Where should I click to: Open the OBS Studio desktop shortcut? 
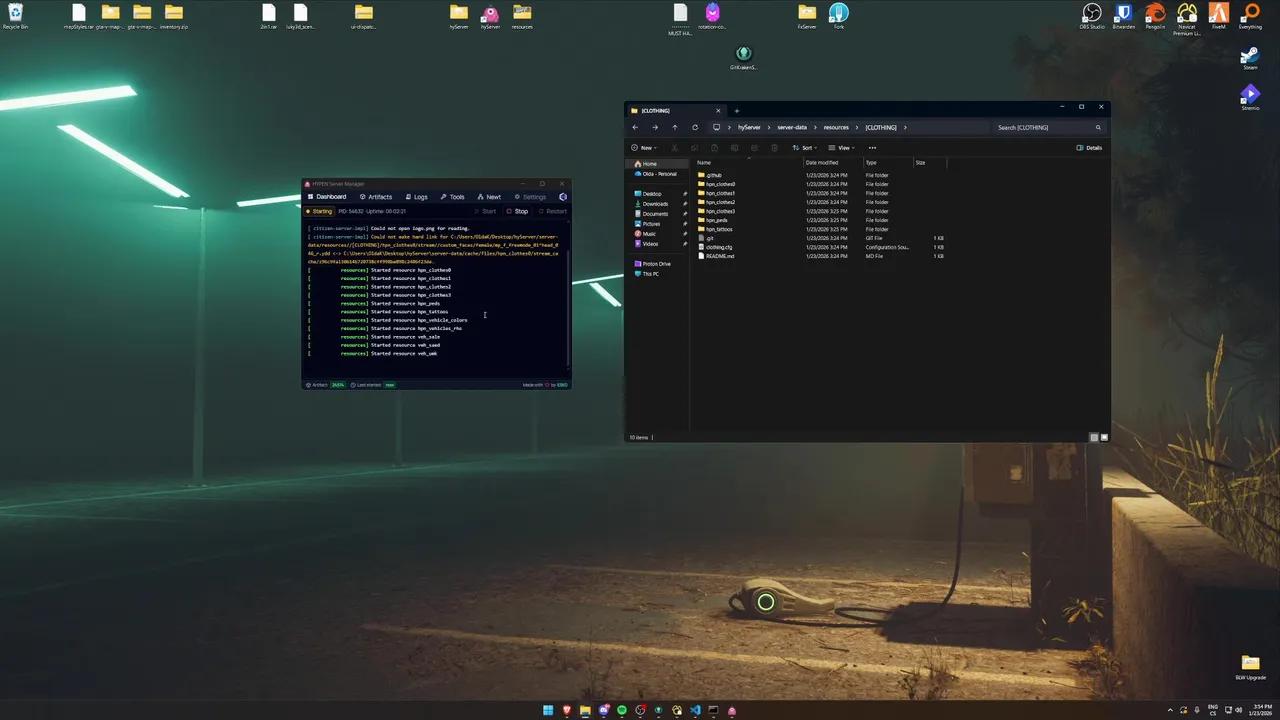(1091, 13)
